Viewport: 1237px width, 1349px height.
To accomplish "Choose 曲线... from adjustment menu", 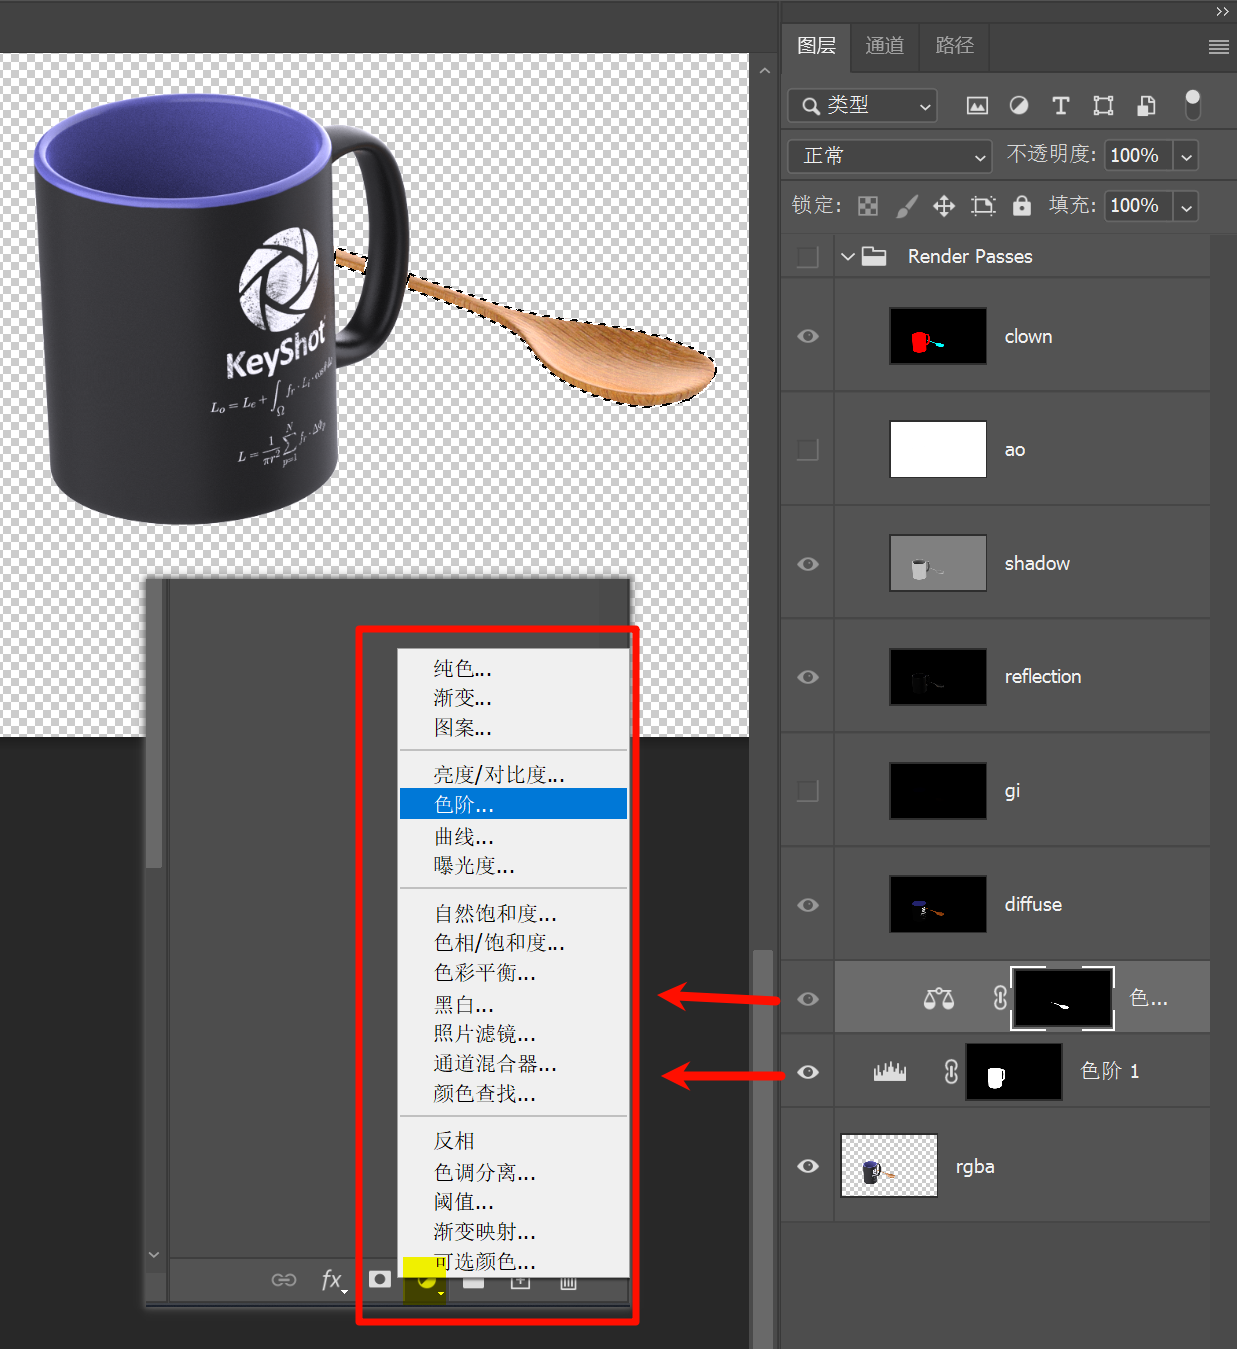I will point(513,836).
